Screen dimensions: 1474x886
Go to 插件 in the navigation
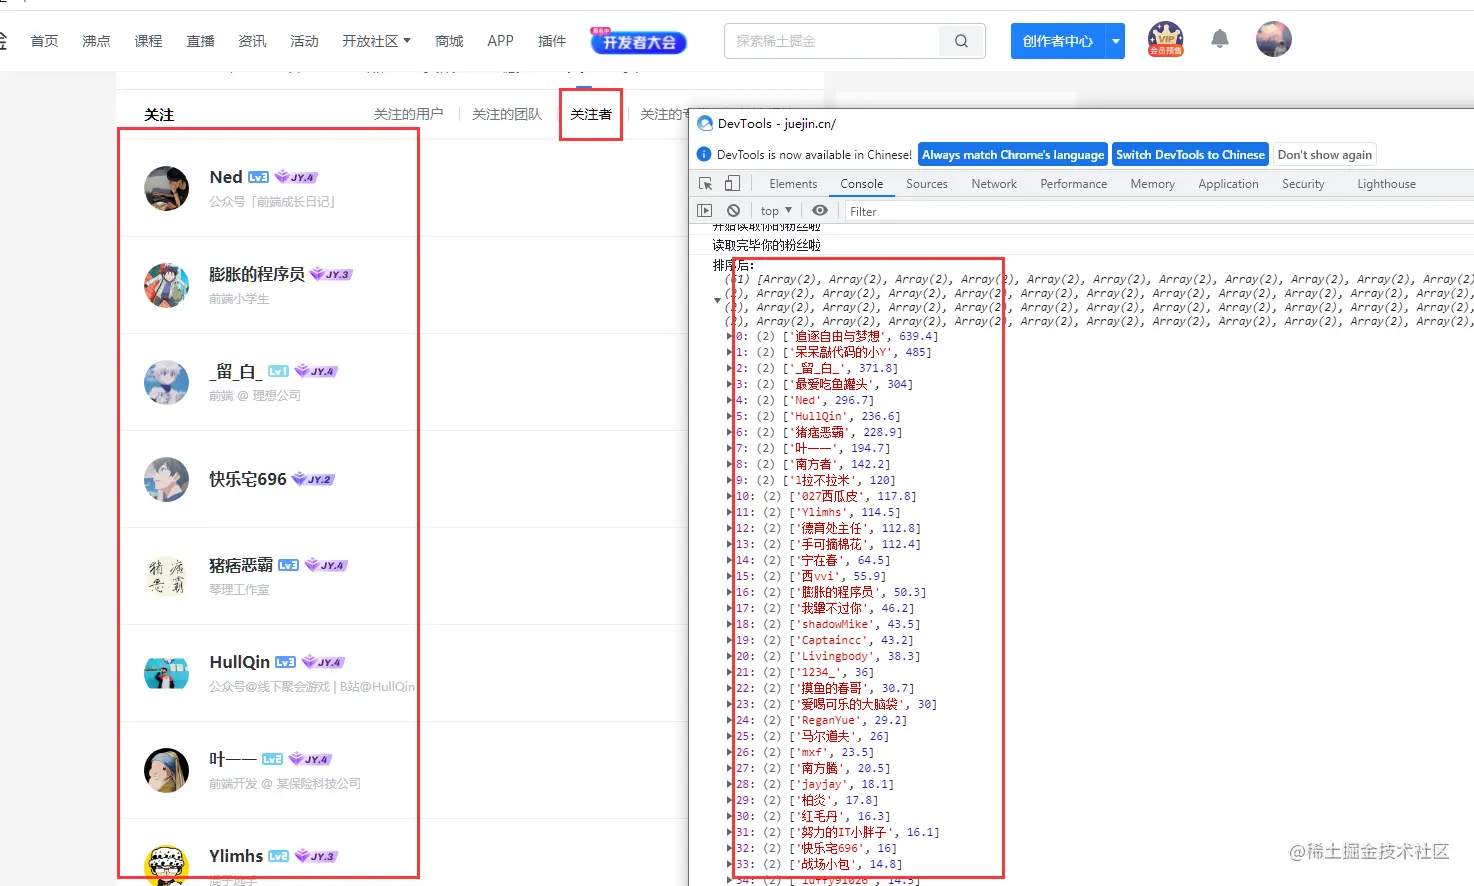[552, 41]
